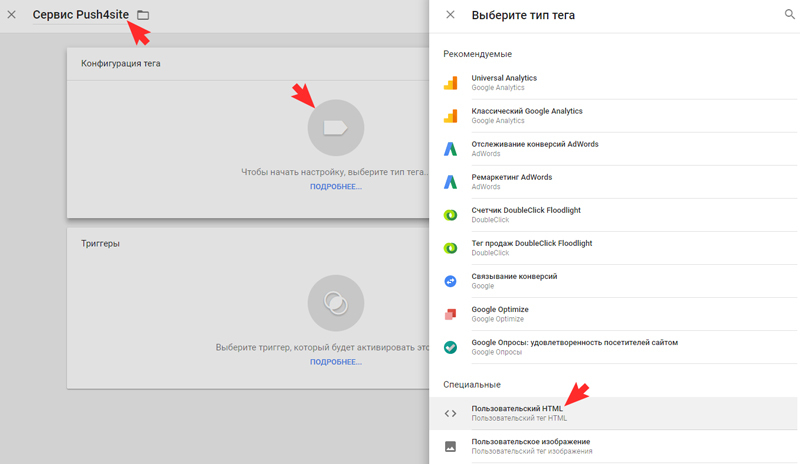800x464 pixels.
Task: Choose Пользовательский HTML tag type
Action: tap(614, 413)
